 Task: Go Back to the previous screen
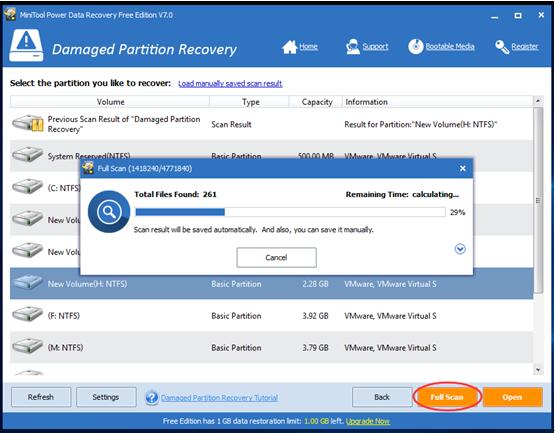coord(382,397)
